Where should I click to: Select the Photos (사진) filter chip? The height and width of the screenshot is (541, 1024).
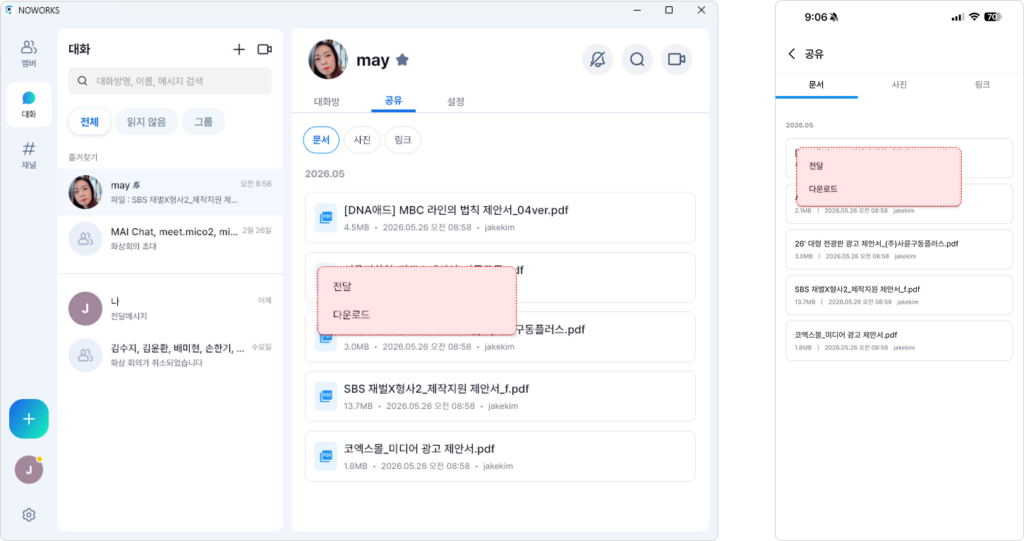[362, 140]
